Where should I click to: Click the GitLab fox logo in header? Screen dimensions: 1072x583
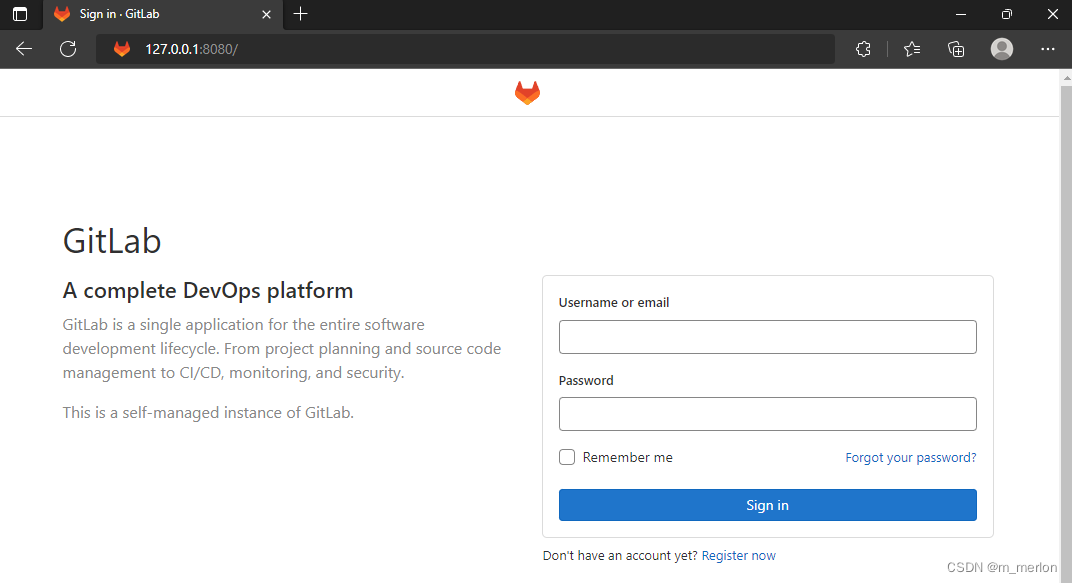coord(527,92)
